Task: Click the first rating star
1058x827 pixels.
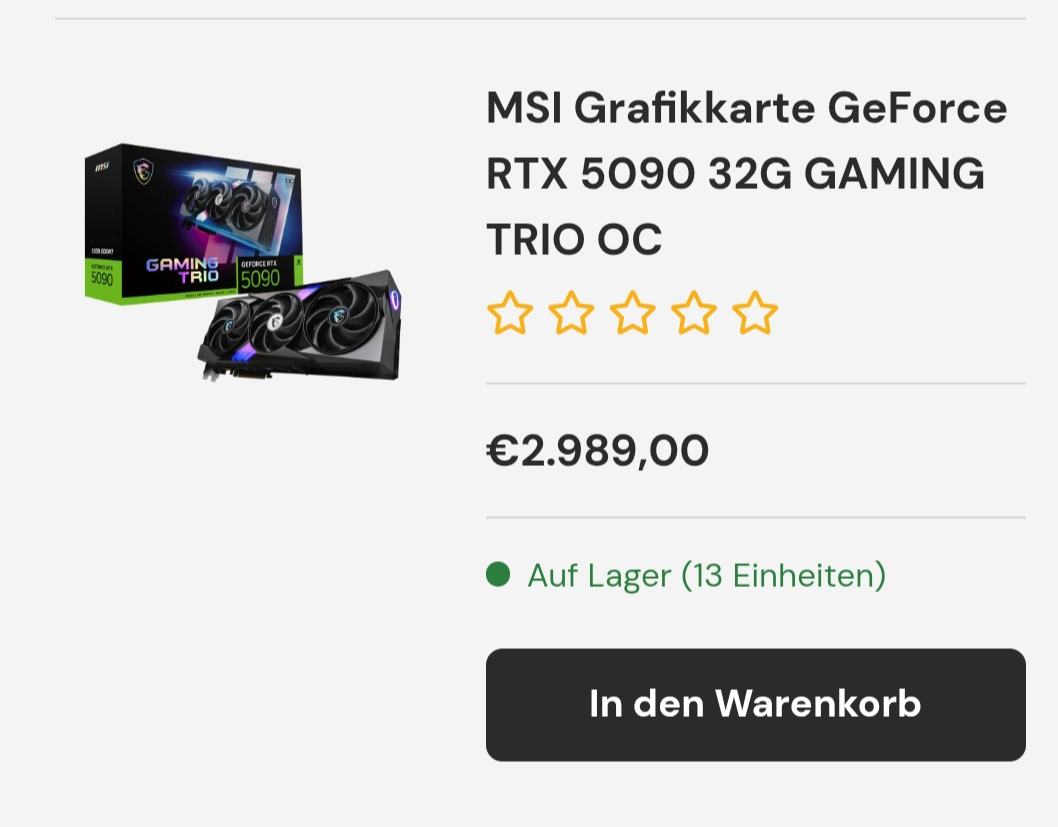Action: (510, 313)
